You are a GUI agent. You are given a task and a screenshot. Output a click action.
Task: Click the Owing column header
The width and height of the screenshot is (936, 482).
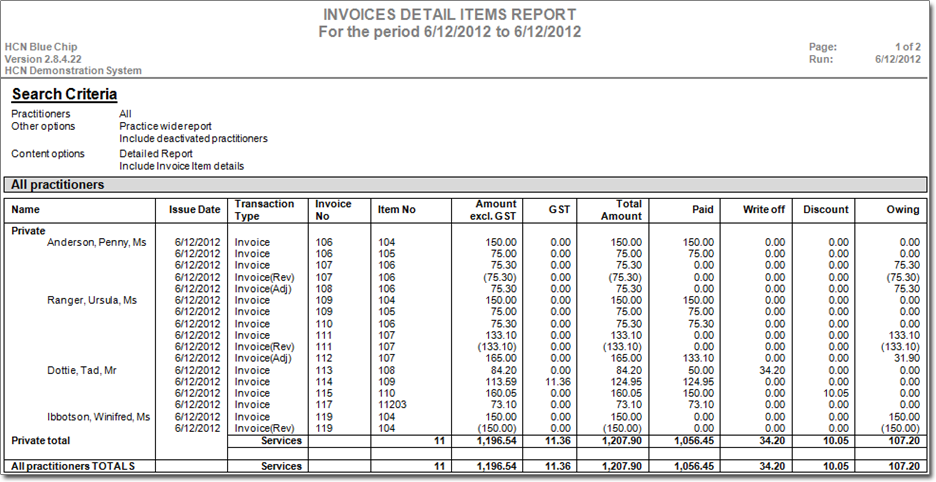(903, 210)
